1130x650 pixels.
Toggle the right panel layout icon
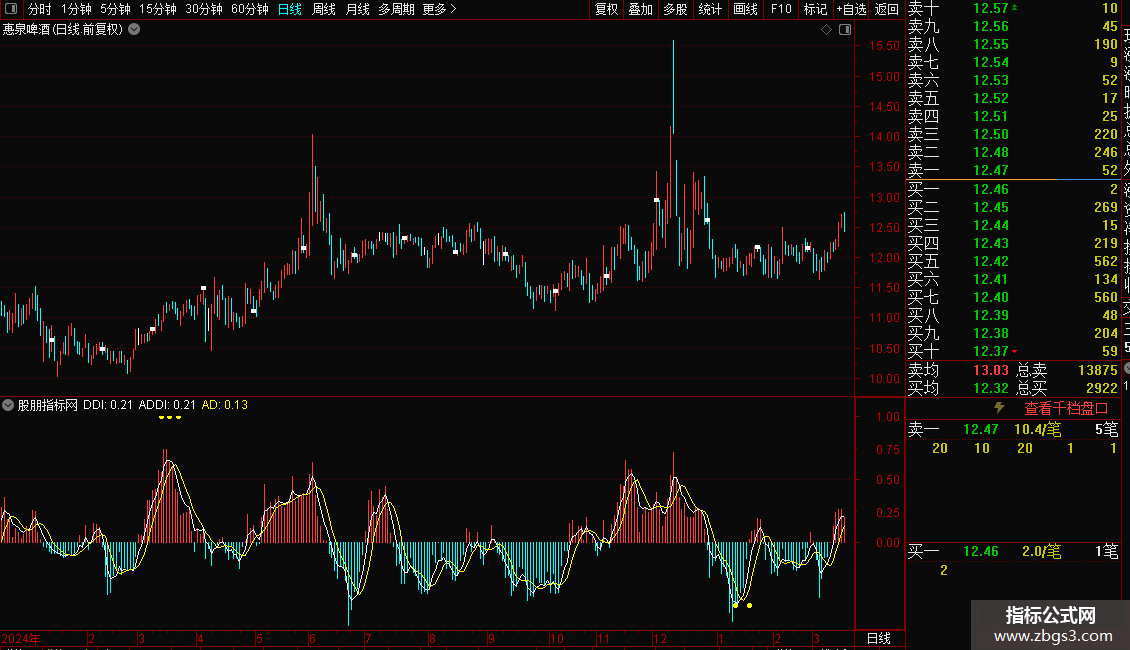tap(845, 30)
